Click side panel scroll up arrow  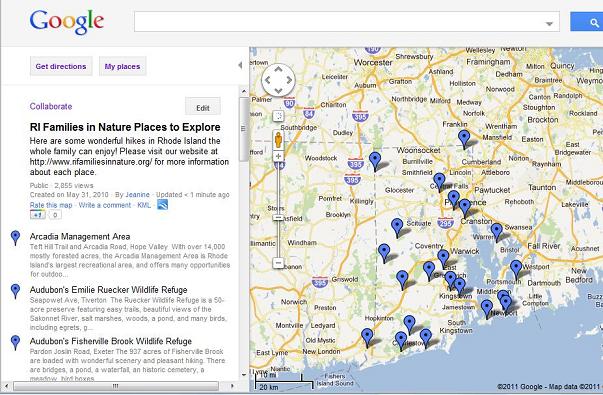[244, 92]
